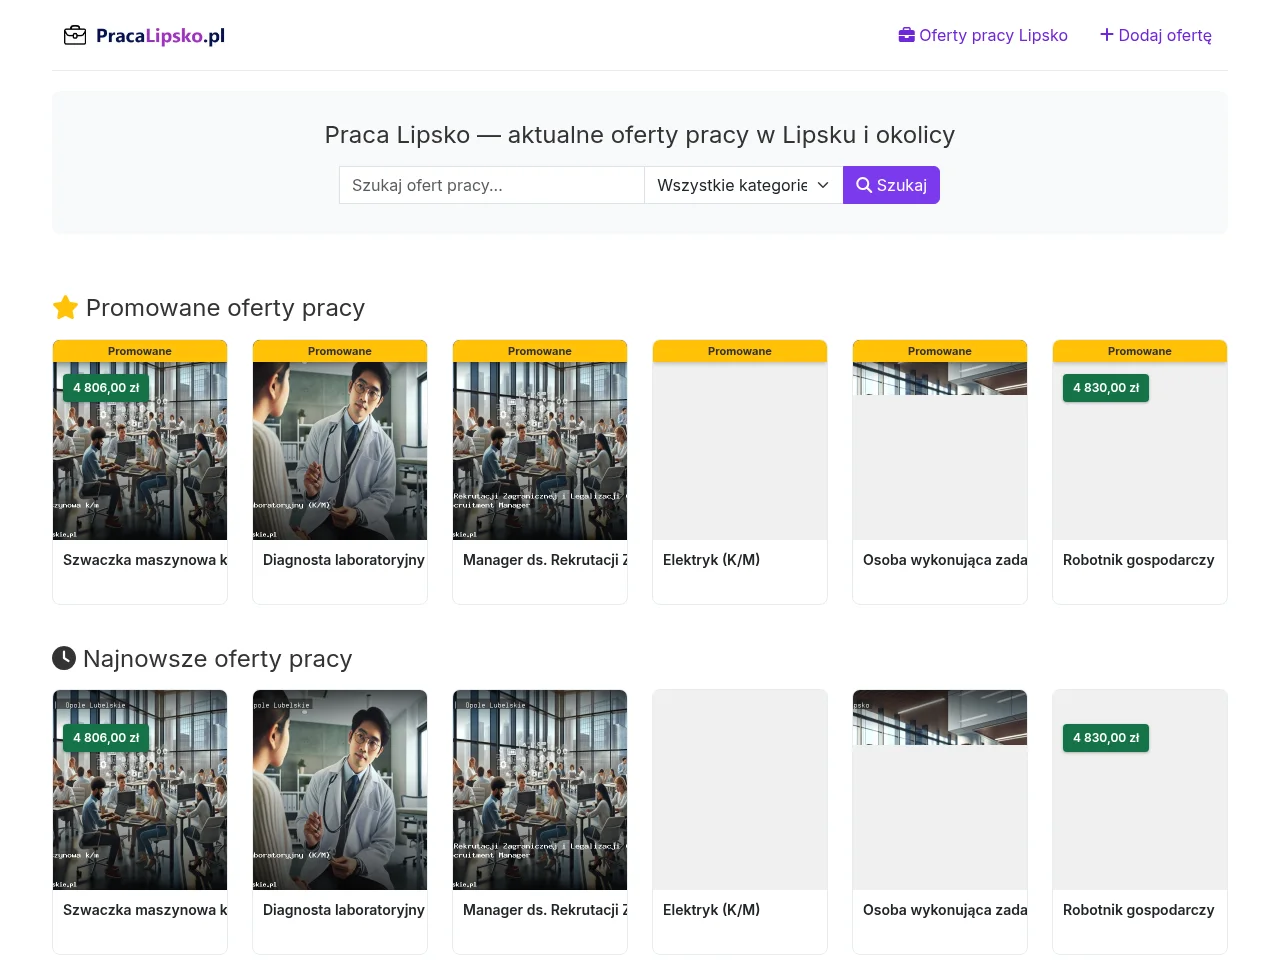Click newest Szwaczka maszynowa title
1280x960 pixels.
tap(145, 910)
